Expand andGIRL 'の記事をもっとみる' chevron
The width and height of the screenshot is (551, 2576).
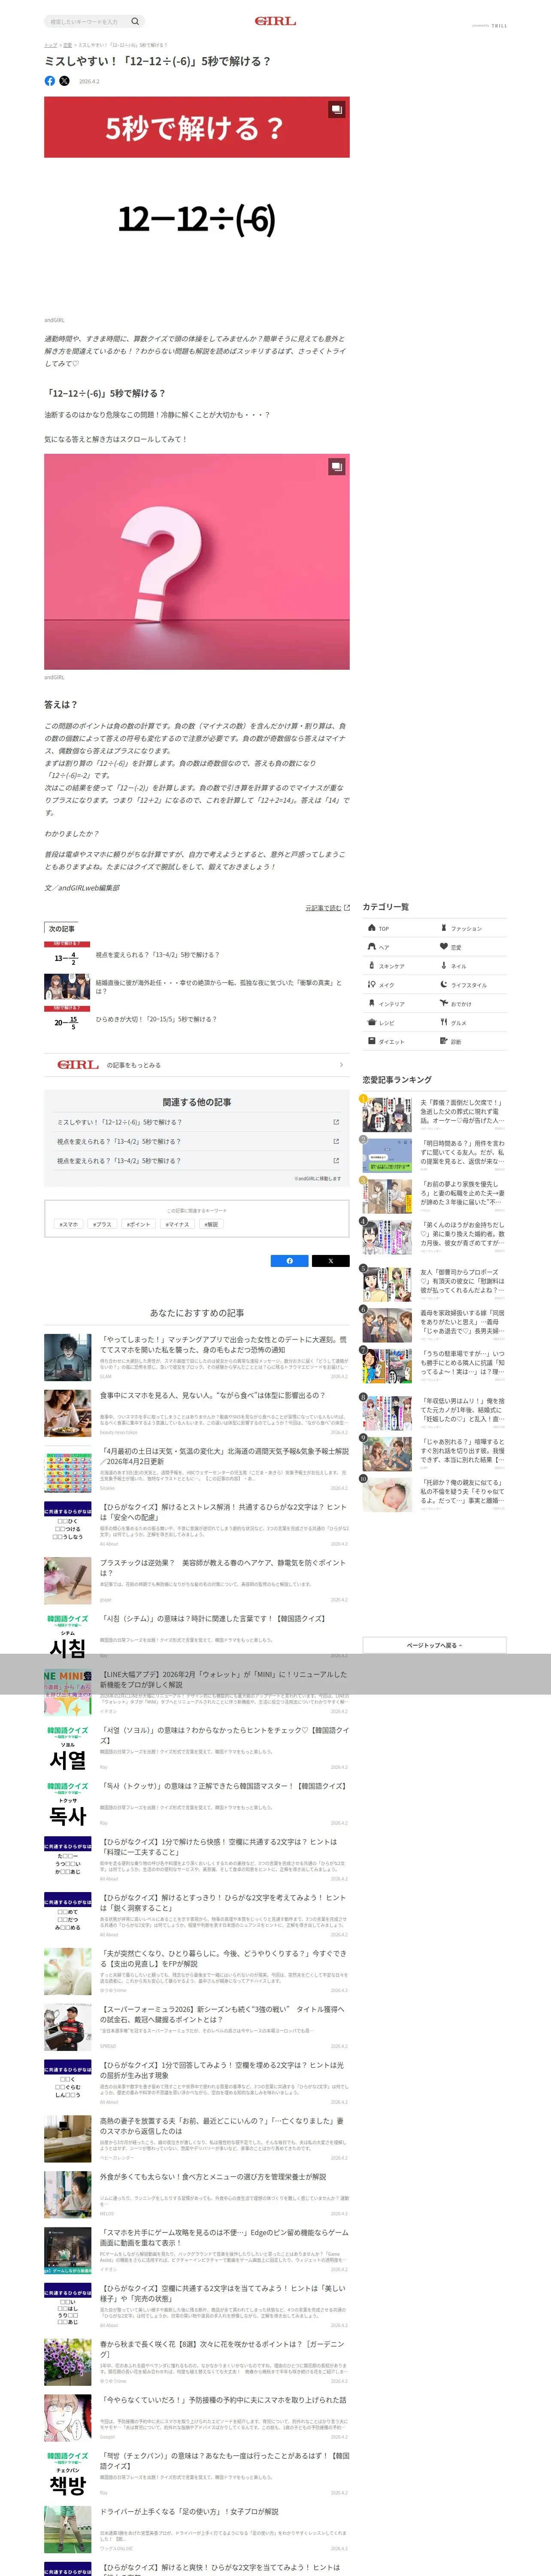pyautogui.click(x=341, y=1065)
